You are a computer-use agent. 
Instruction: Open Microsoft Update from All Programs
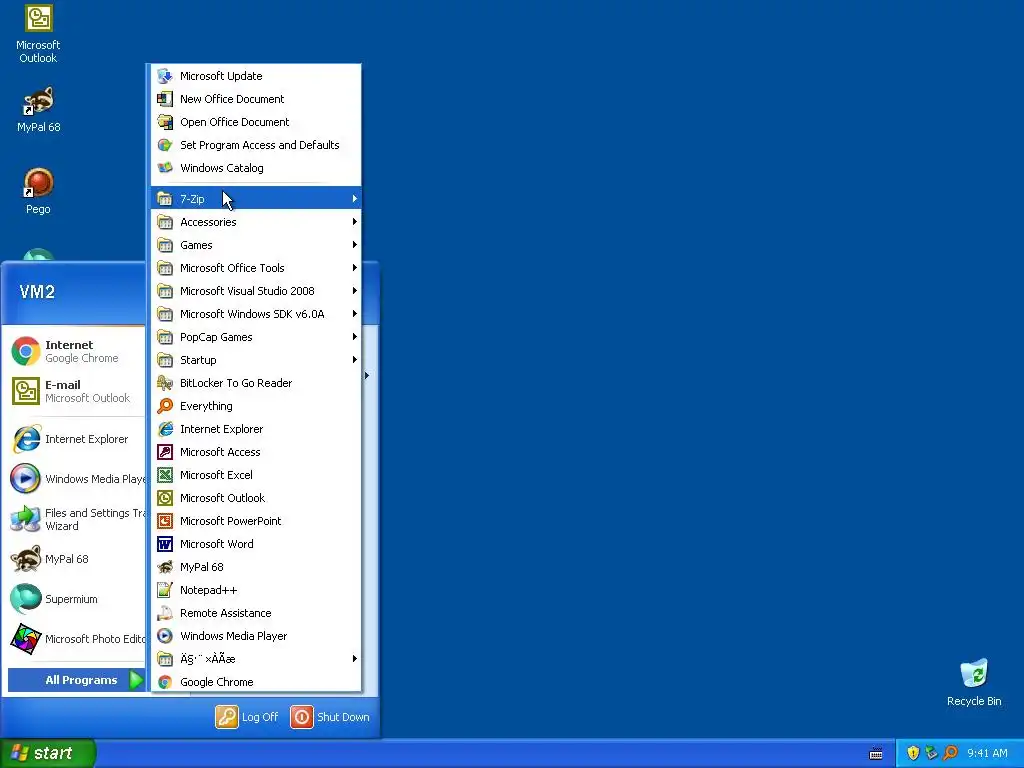tap(256, 76)
